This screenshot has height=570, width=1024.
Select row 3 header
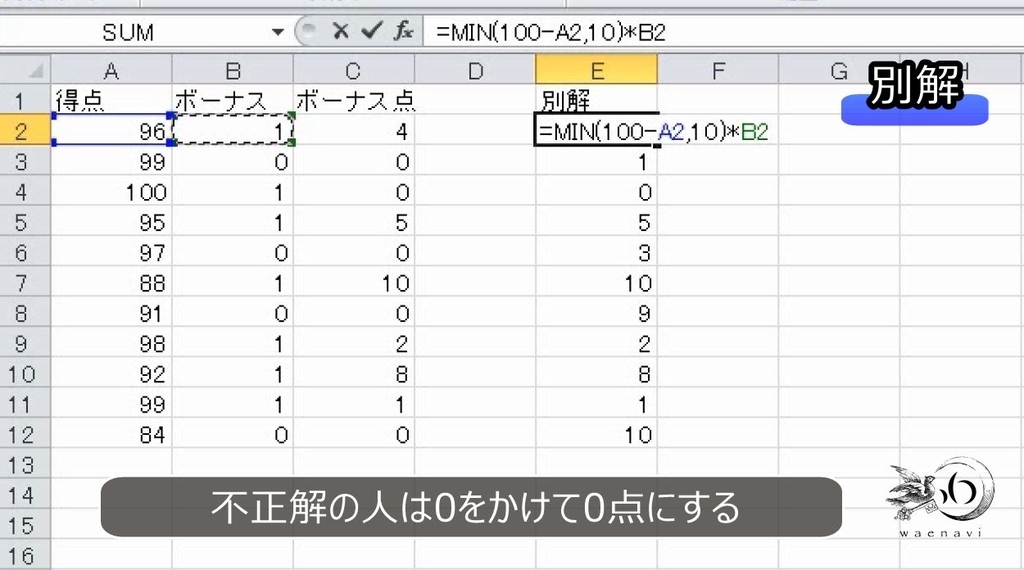pos(25,161)
